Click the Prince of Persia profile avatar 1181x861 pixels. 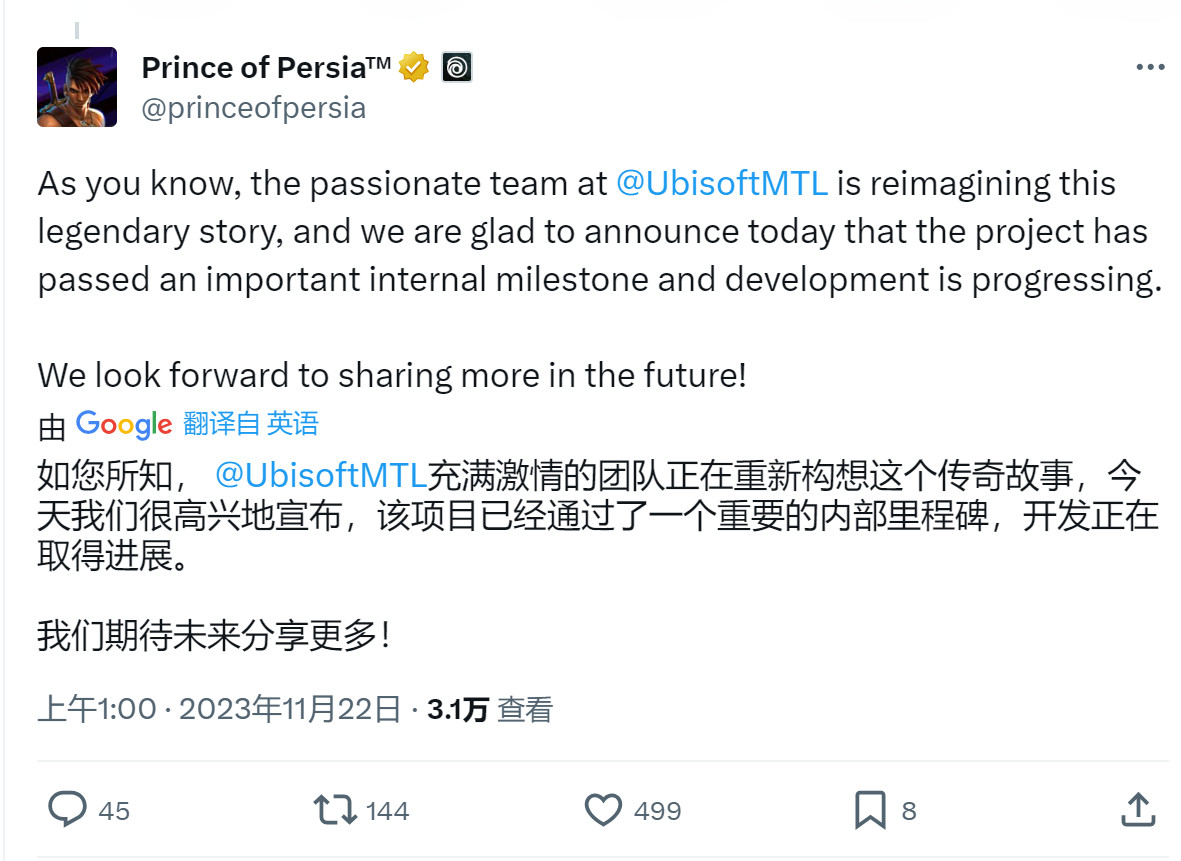coord(77,87)
